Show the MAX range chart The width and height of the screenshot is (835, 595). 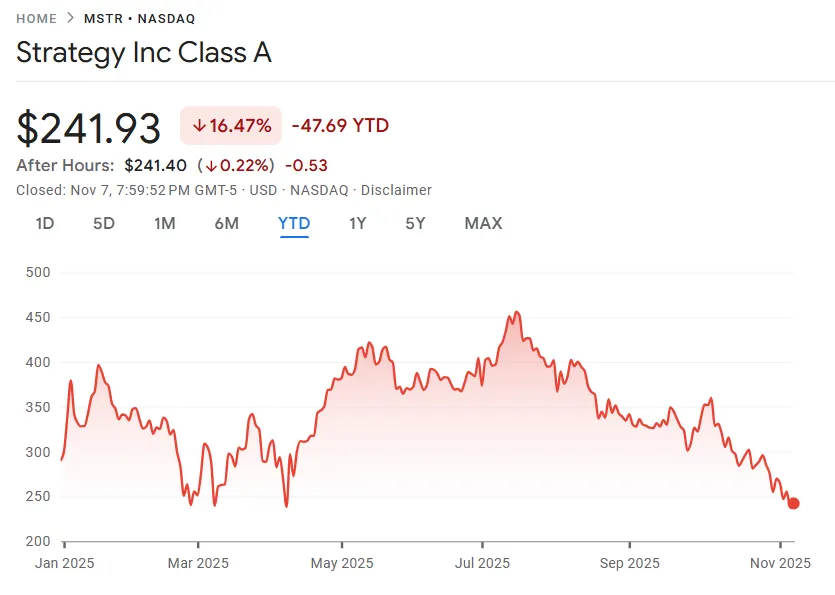(x=483, y=223)
